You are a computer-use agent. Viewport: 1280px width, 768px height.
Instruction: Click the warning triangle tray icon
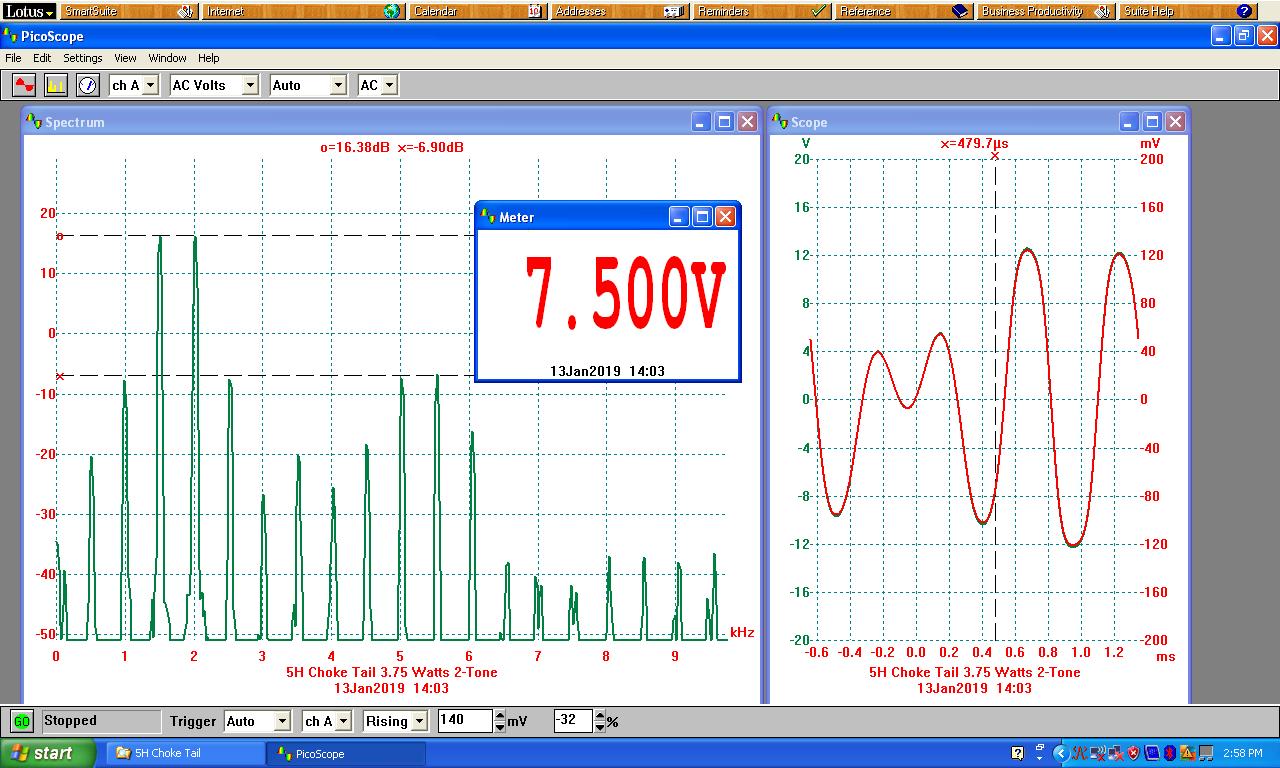[x=1187, y=753]
